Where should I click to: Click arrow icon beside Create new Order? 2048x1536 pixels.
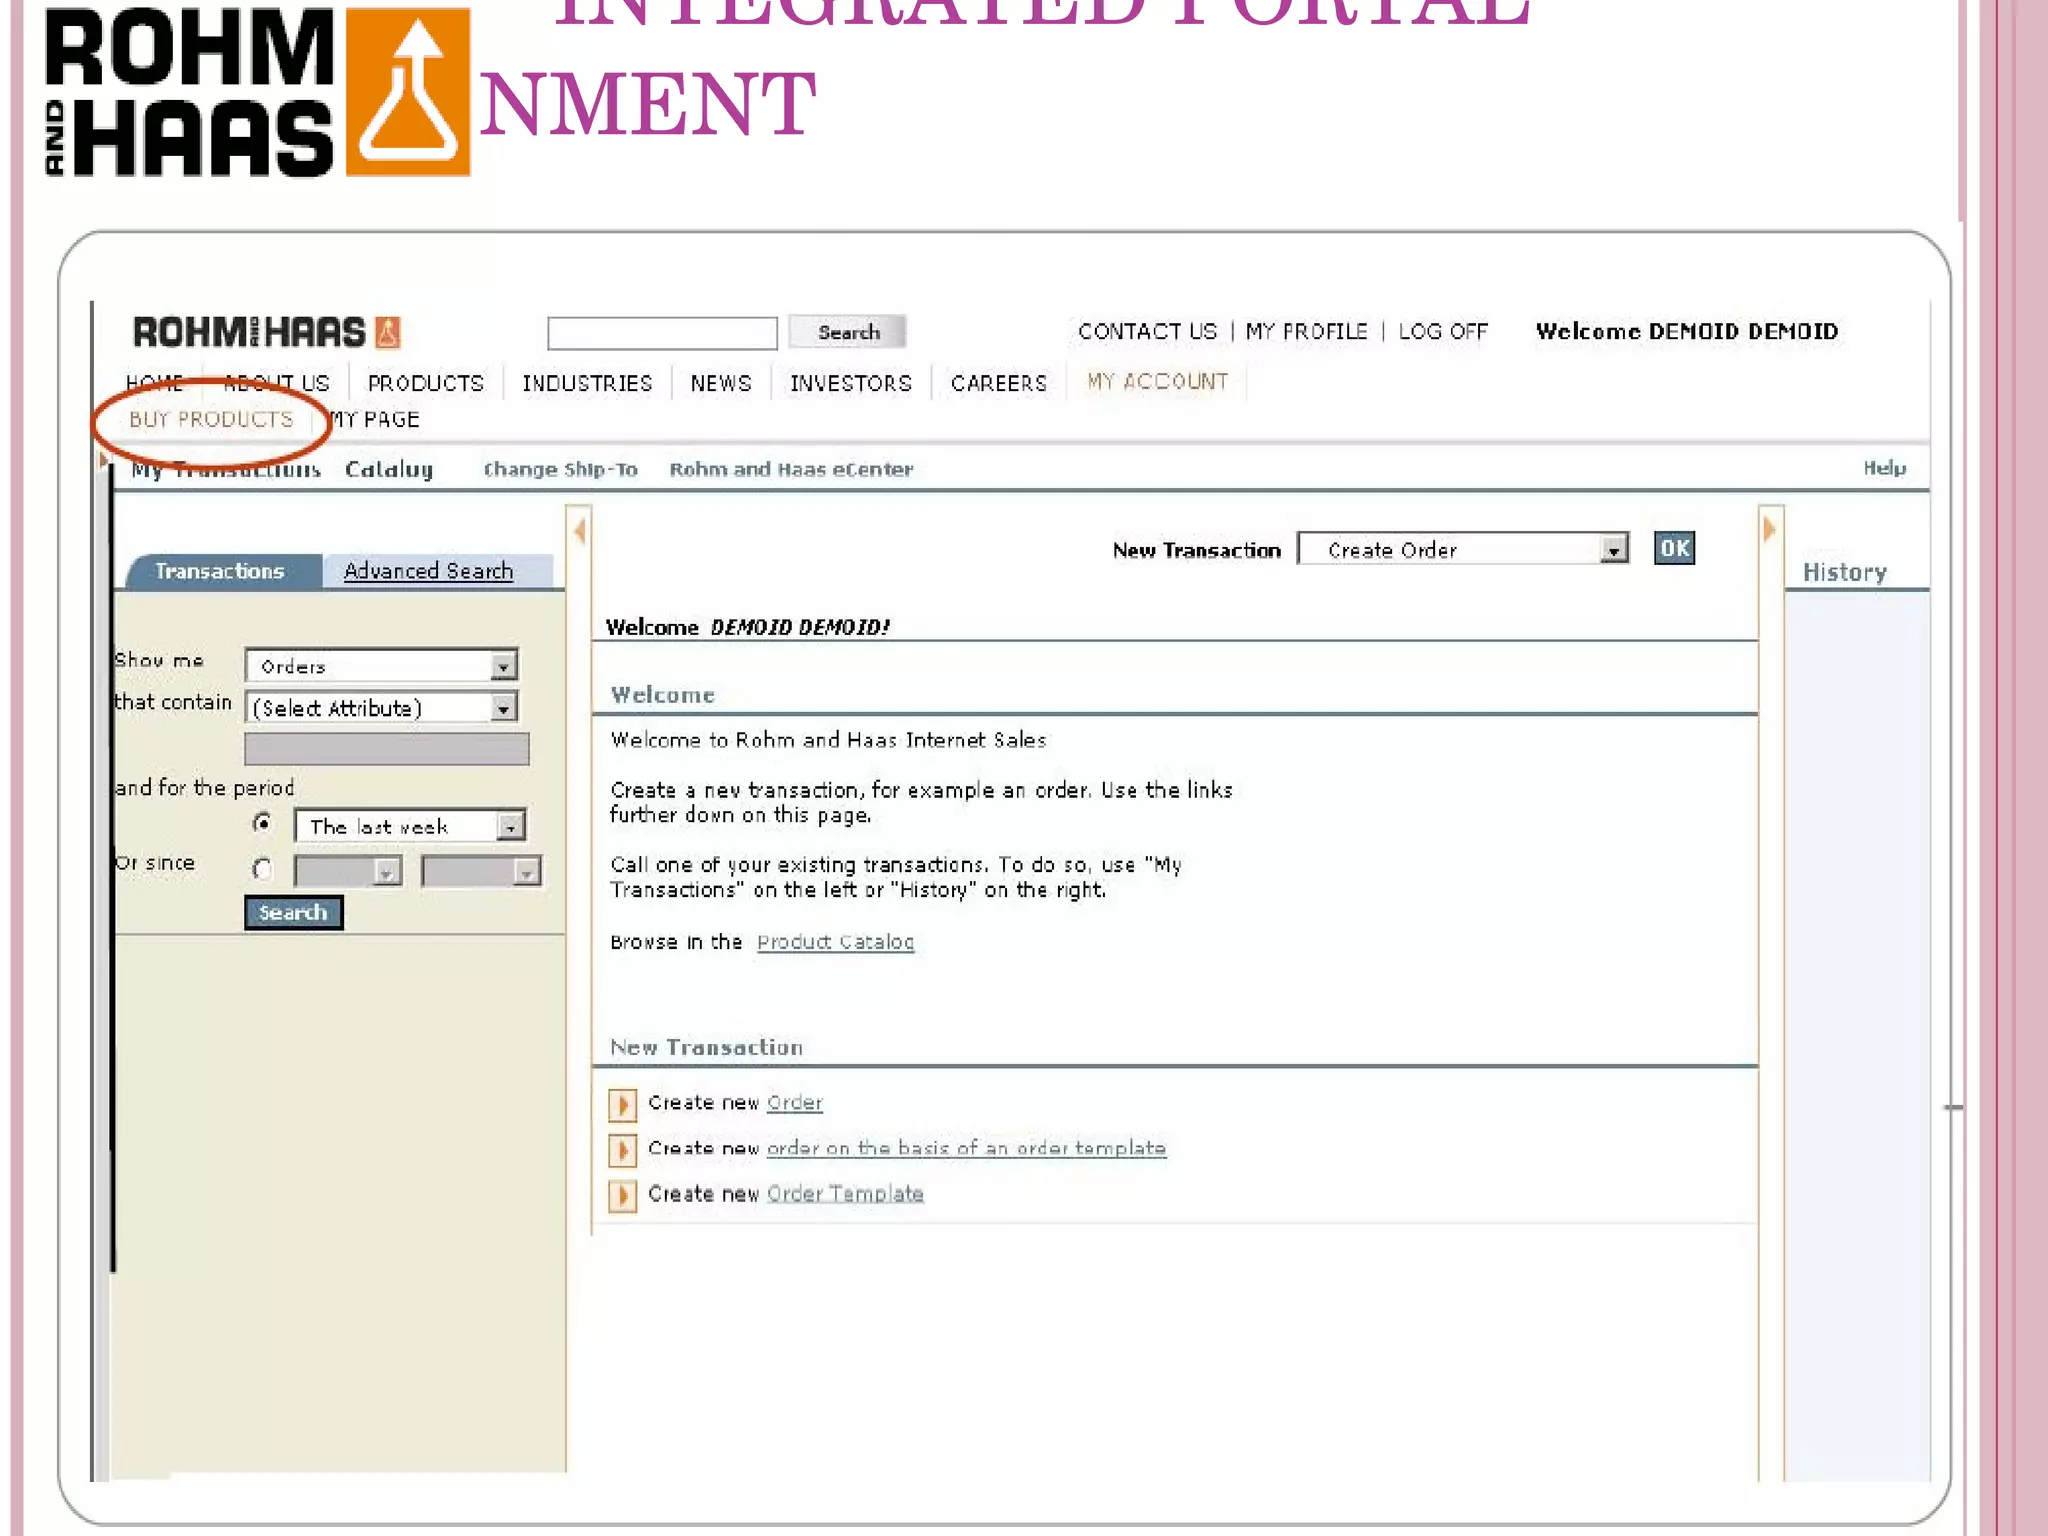(x=622, y=1104)
